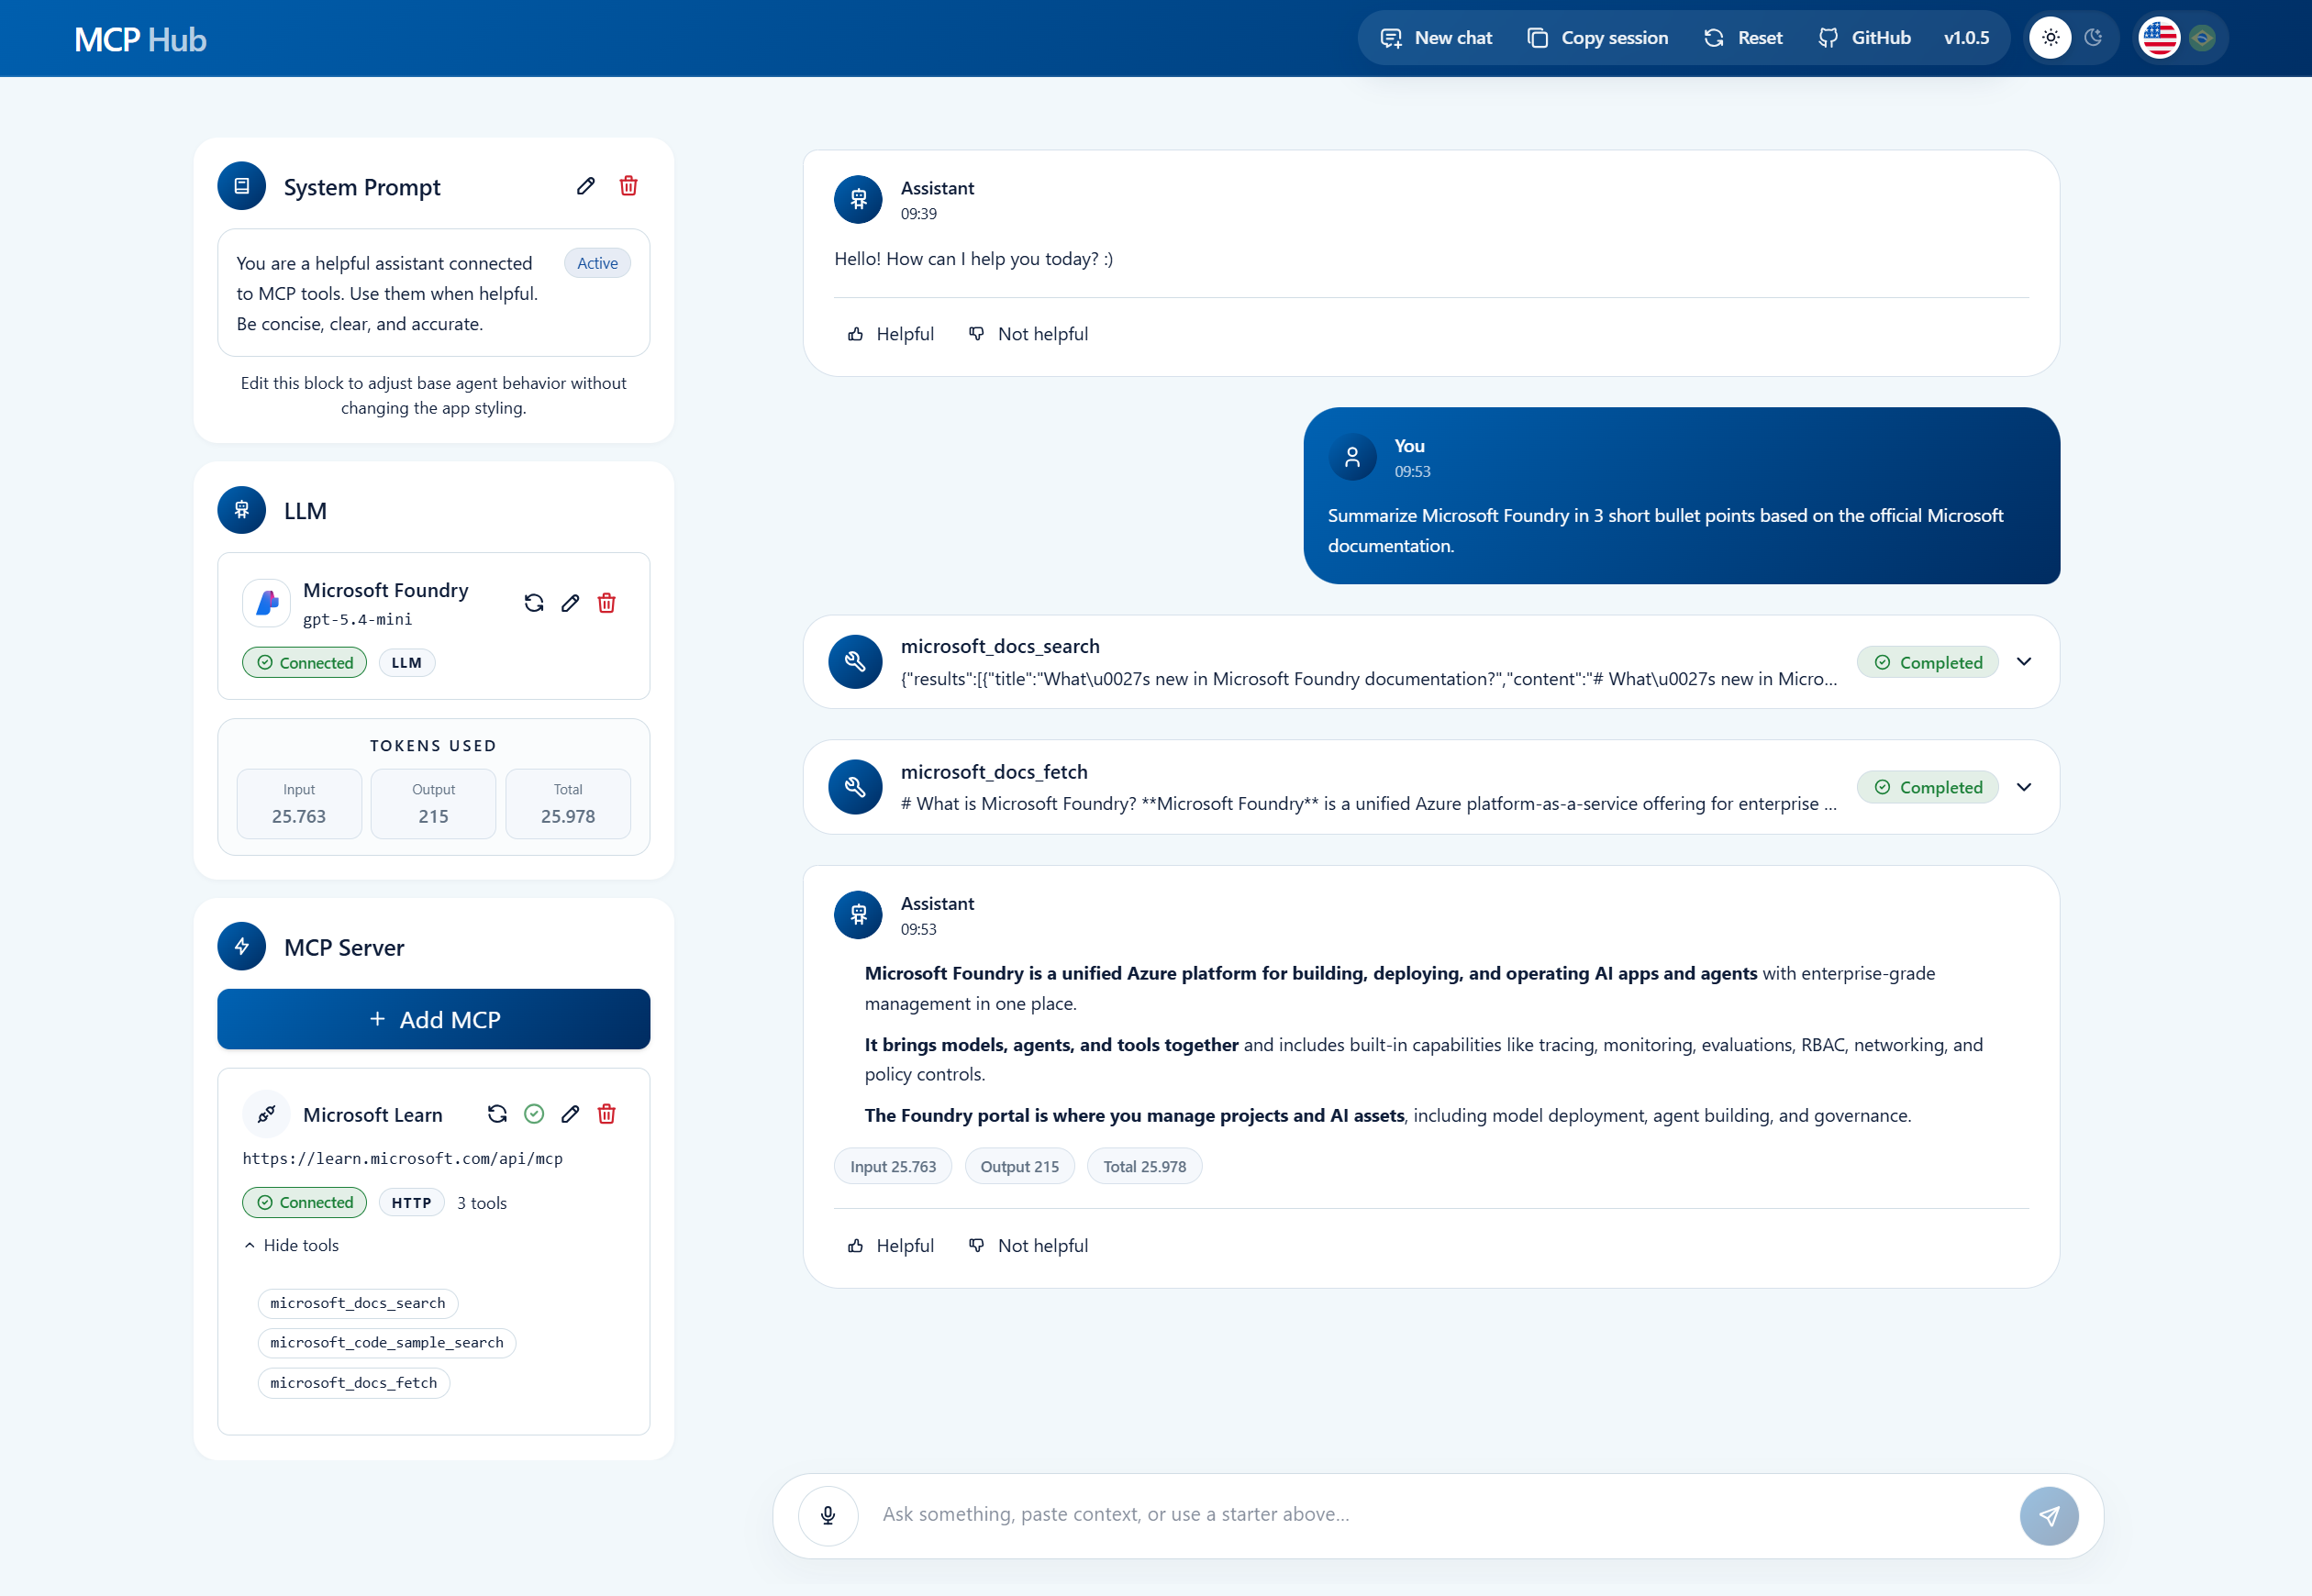Click the System Prompt panel icon
The image size is (2312, 1596).
pos(242,186)
